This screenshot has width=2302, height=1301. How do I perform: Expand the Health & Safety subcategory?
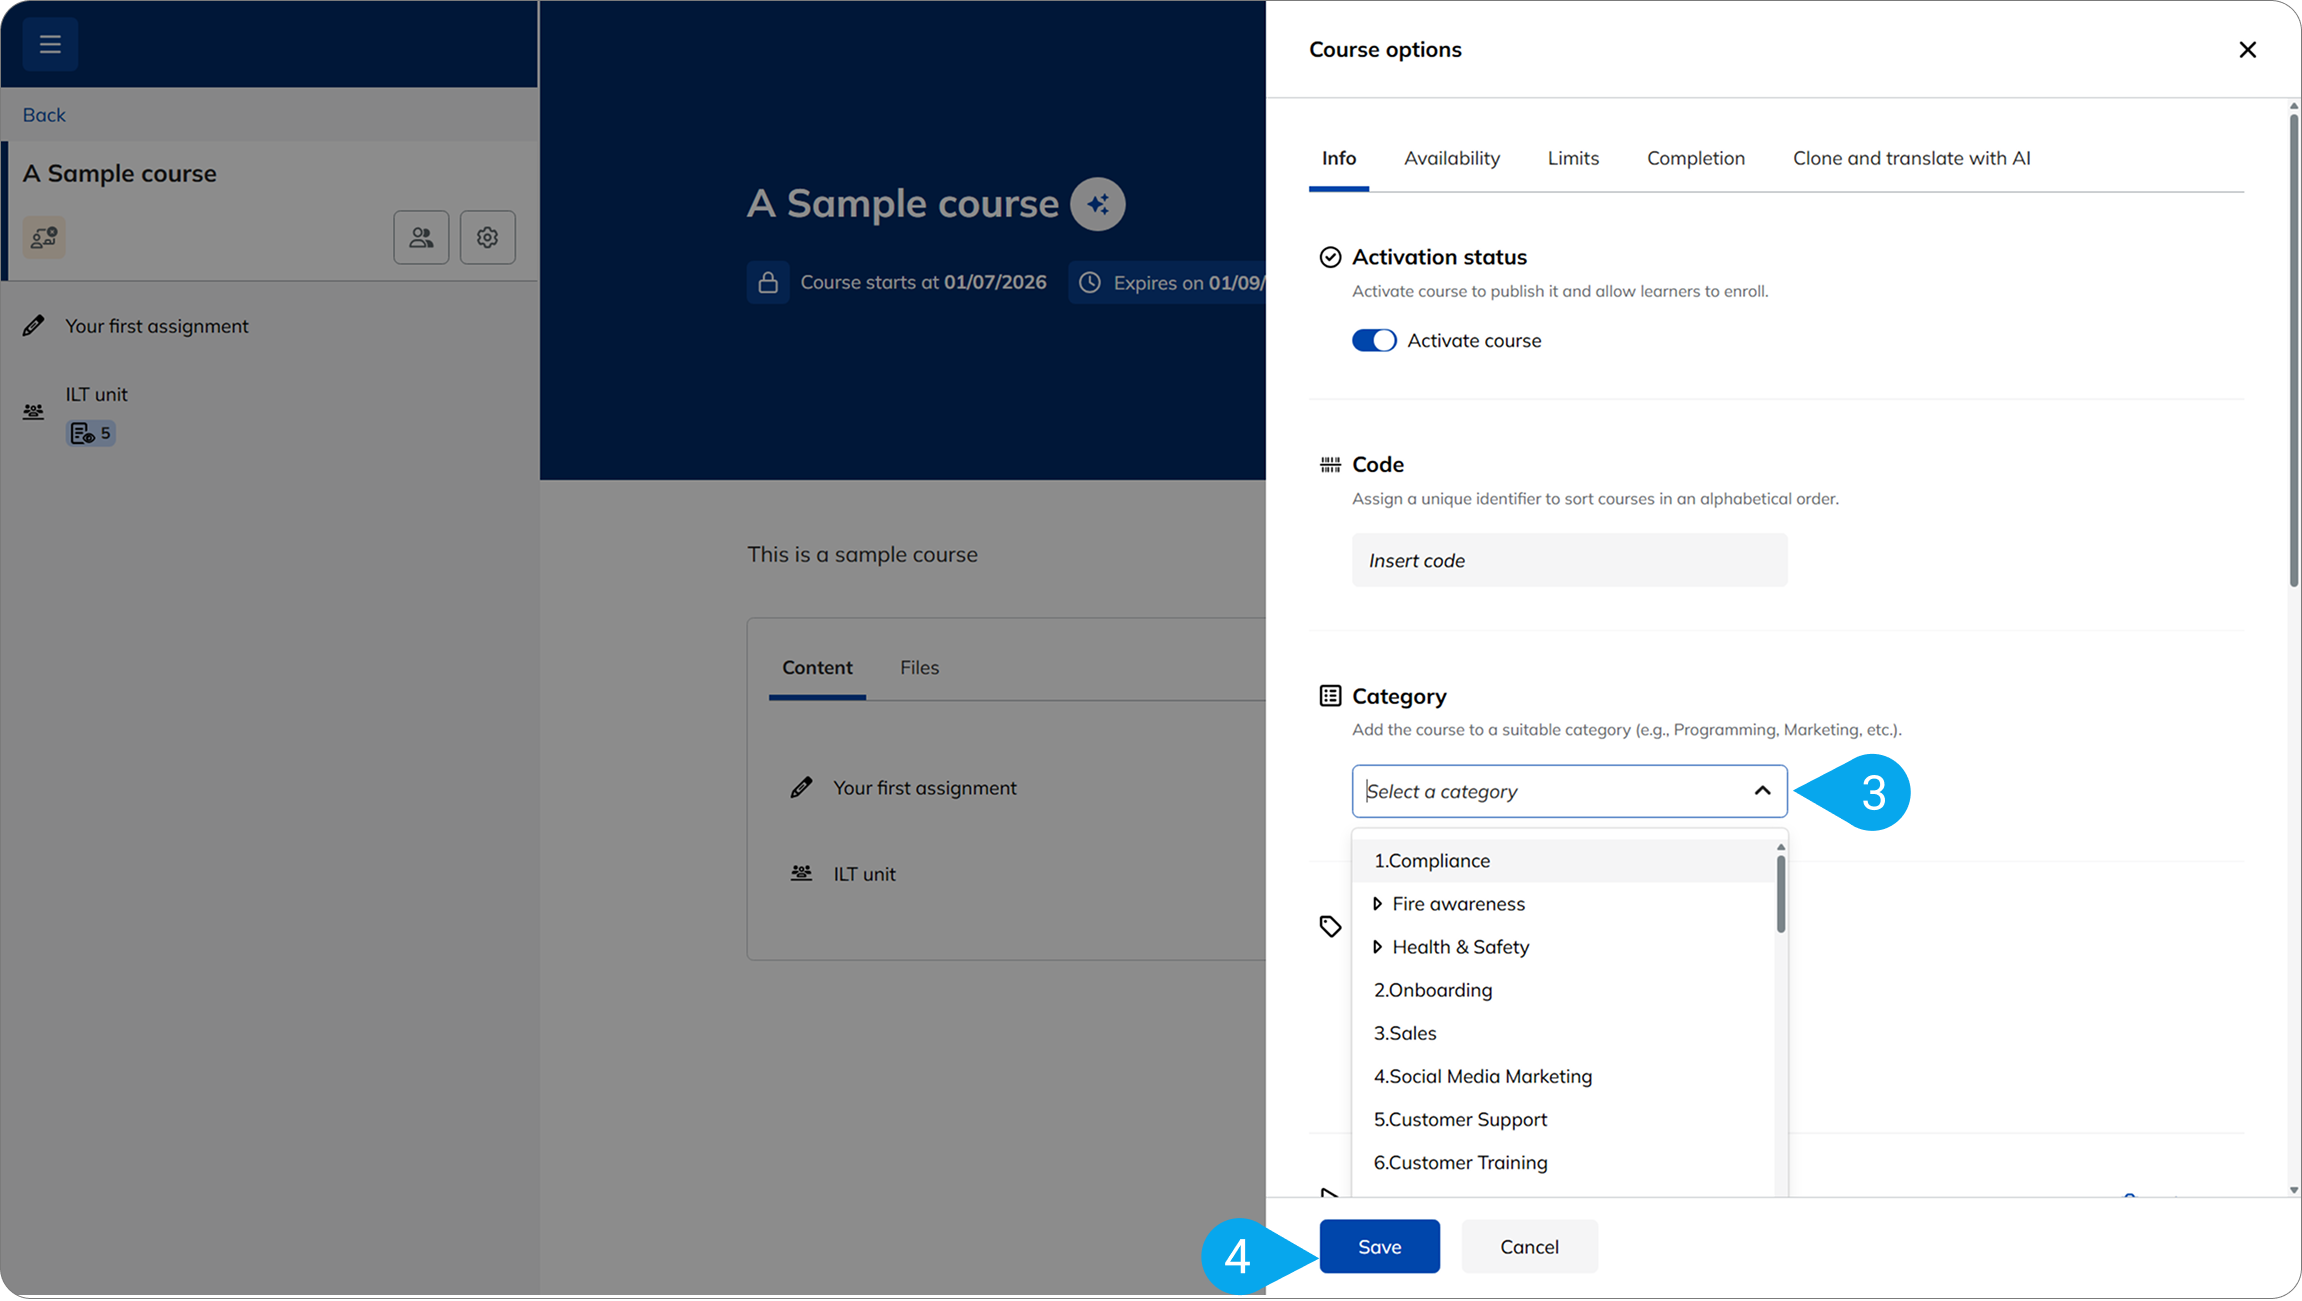(1377, 947)
